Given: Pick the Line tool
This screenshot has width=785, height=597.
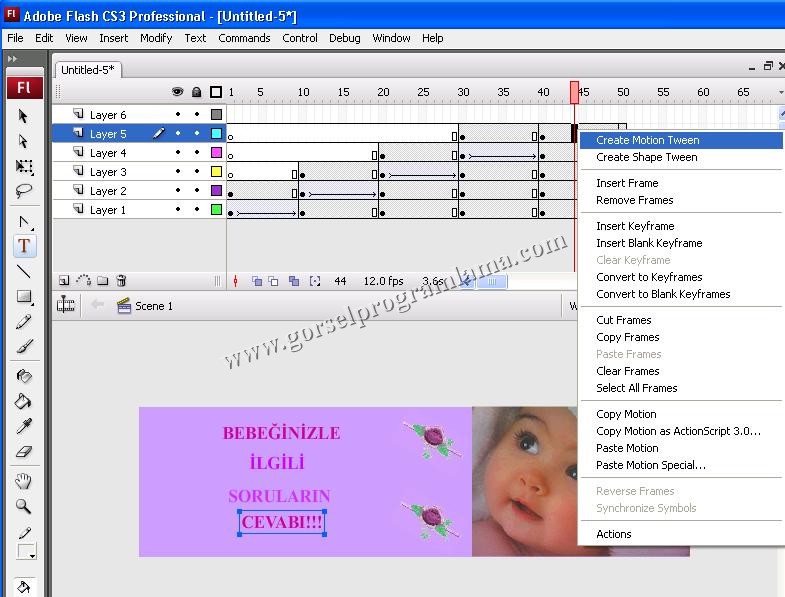Looking at the screenshot, I should point(24,271).
